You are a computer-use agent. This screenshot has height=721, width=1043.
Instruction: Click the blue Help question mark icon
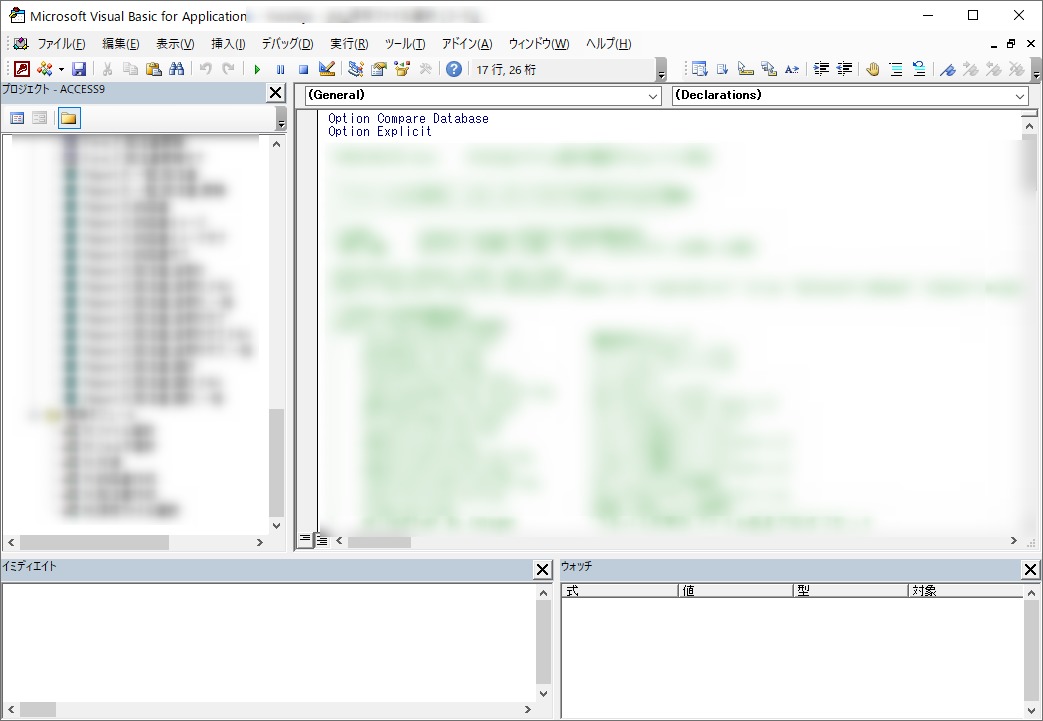(x=454, y=69)
